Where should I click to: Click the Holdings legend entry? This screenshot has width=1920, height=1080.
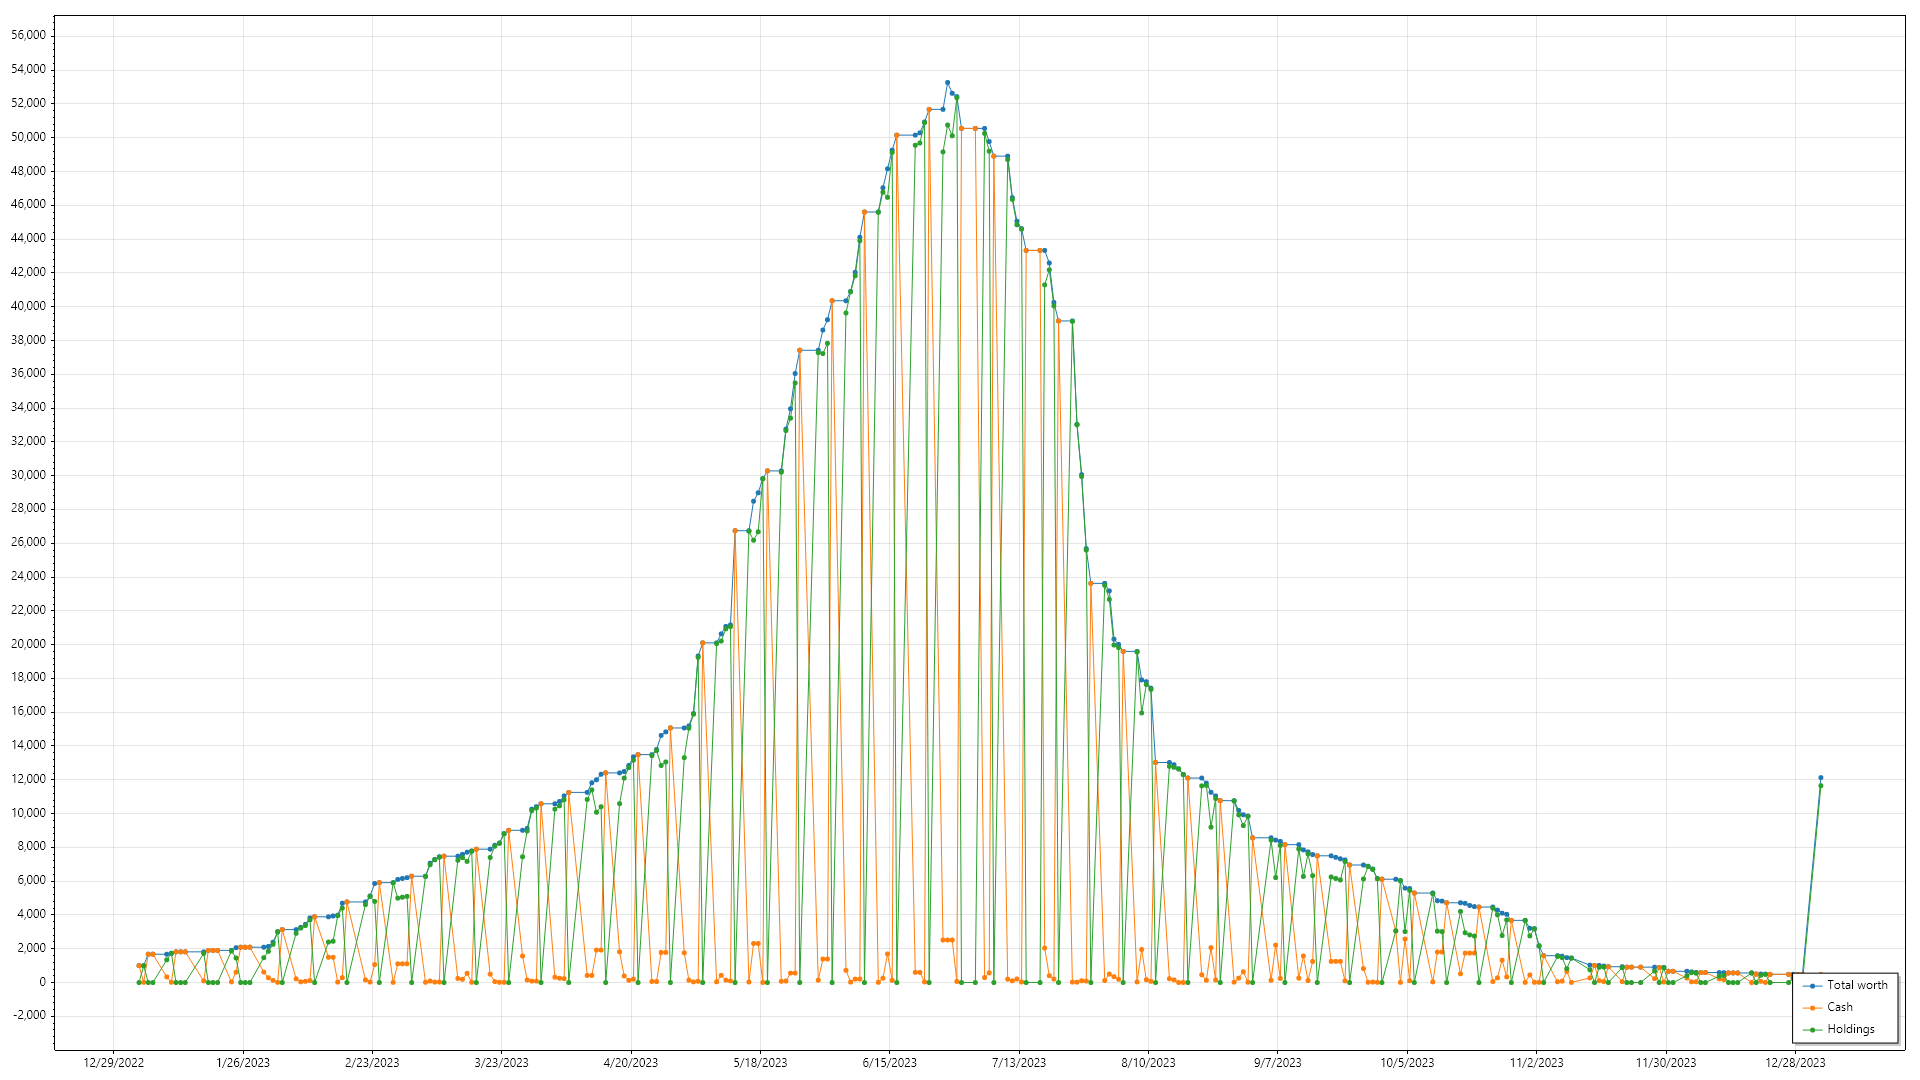click(x=1839, y=1029)
